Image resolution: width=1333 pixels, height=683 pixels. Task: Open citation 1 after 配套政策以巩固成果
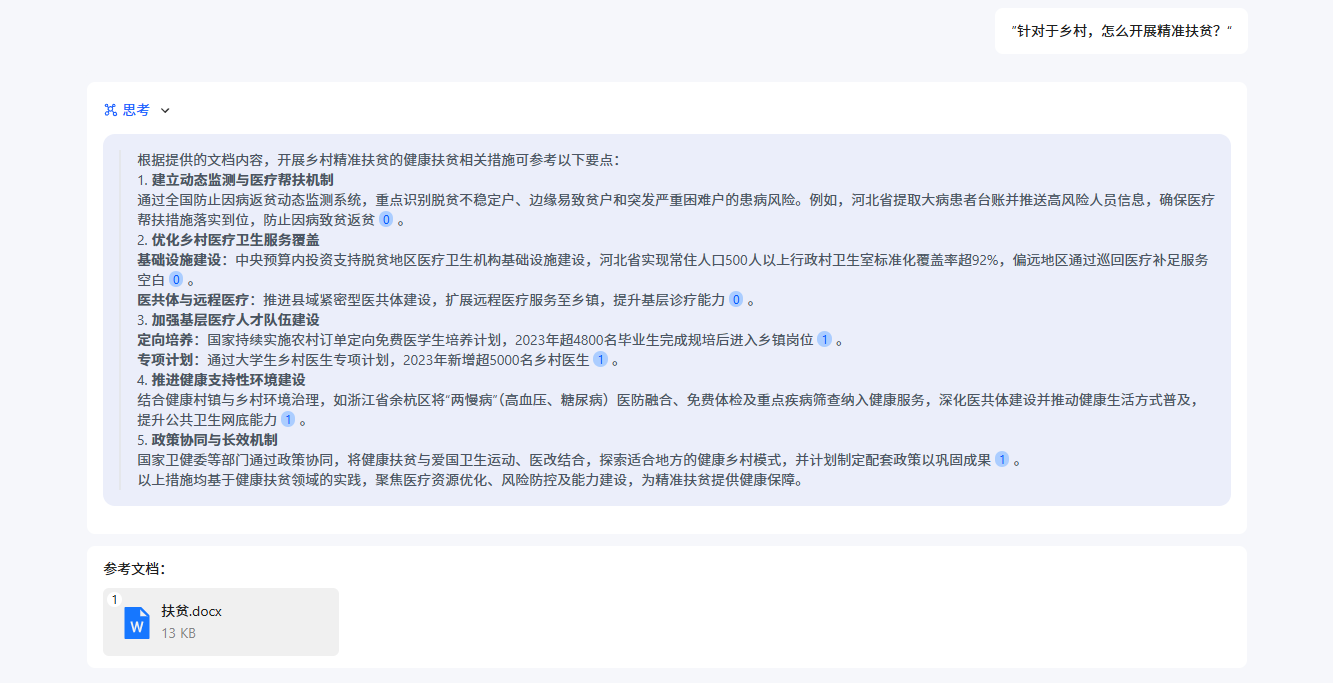pyautogui.click(x=1002, y=460)
